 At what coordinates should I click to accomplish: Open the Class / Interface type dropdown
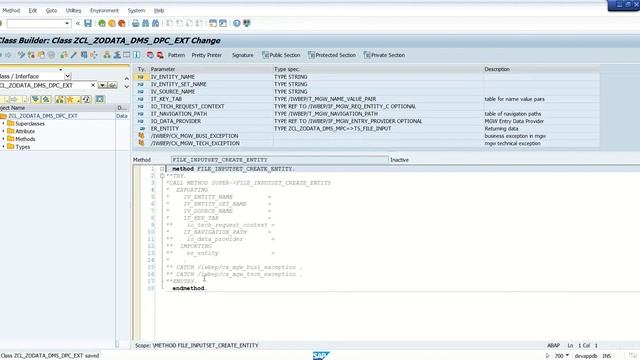point(68,76)
